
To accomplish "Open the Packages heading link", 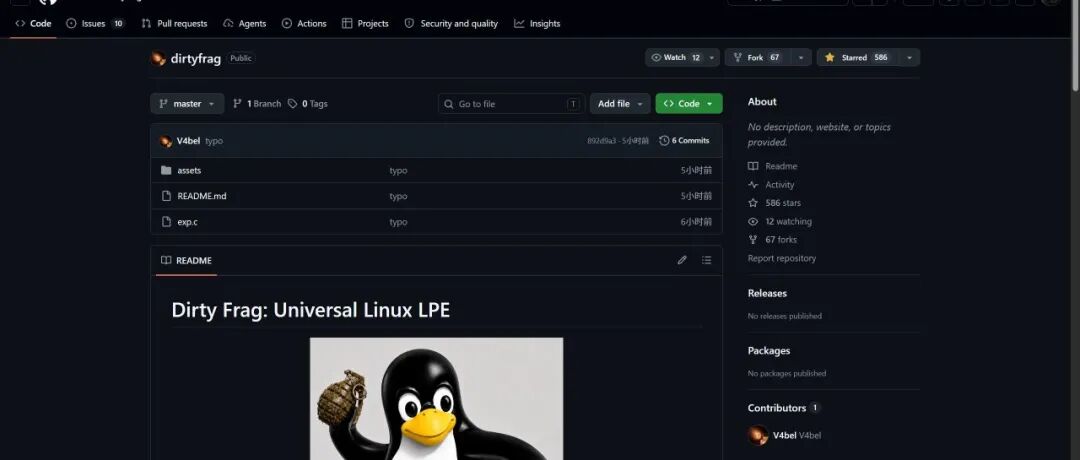I will click(769, 351).
